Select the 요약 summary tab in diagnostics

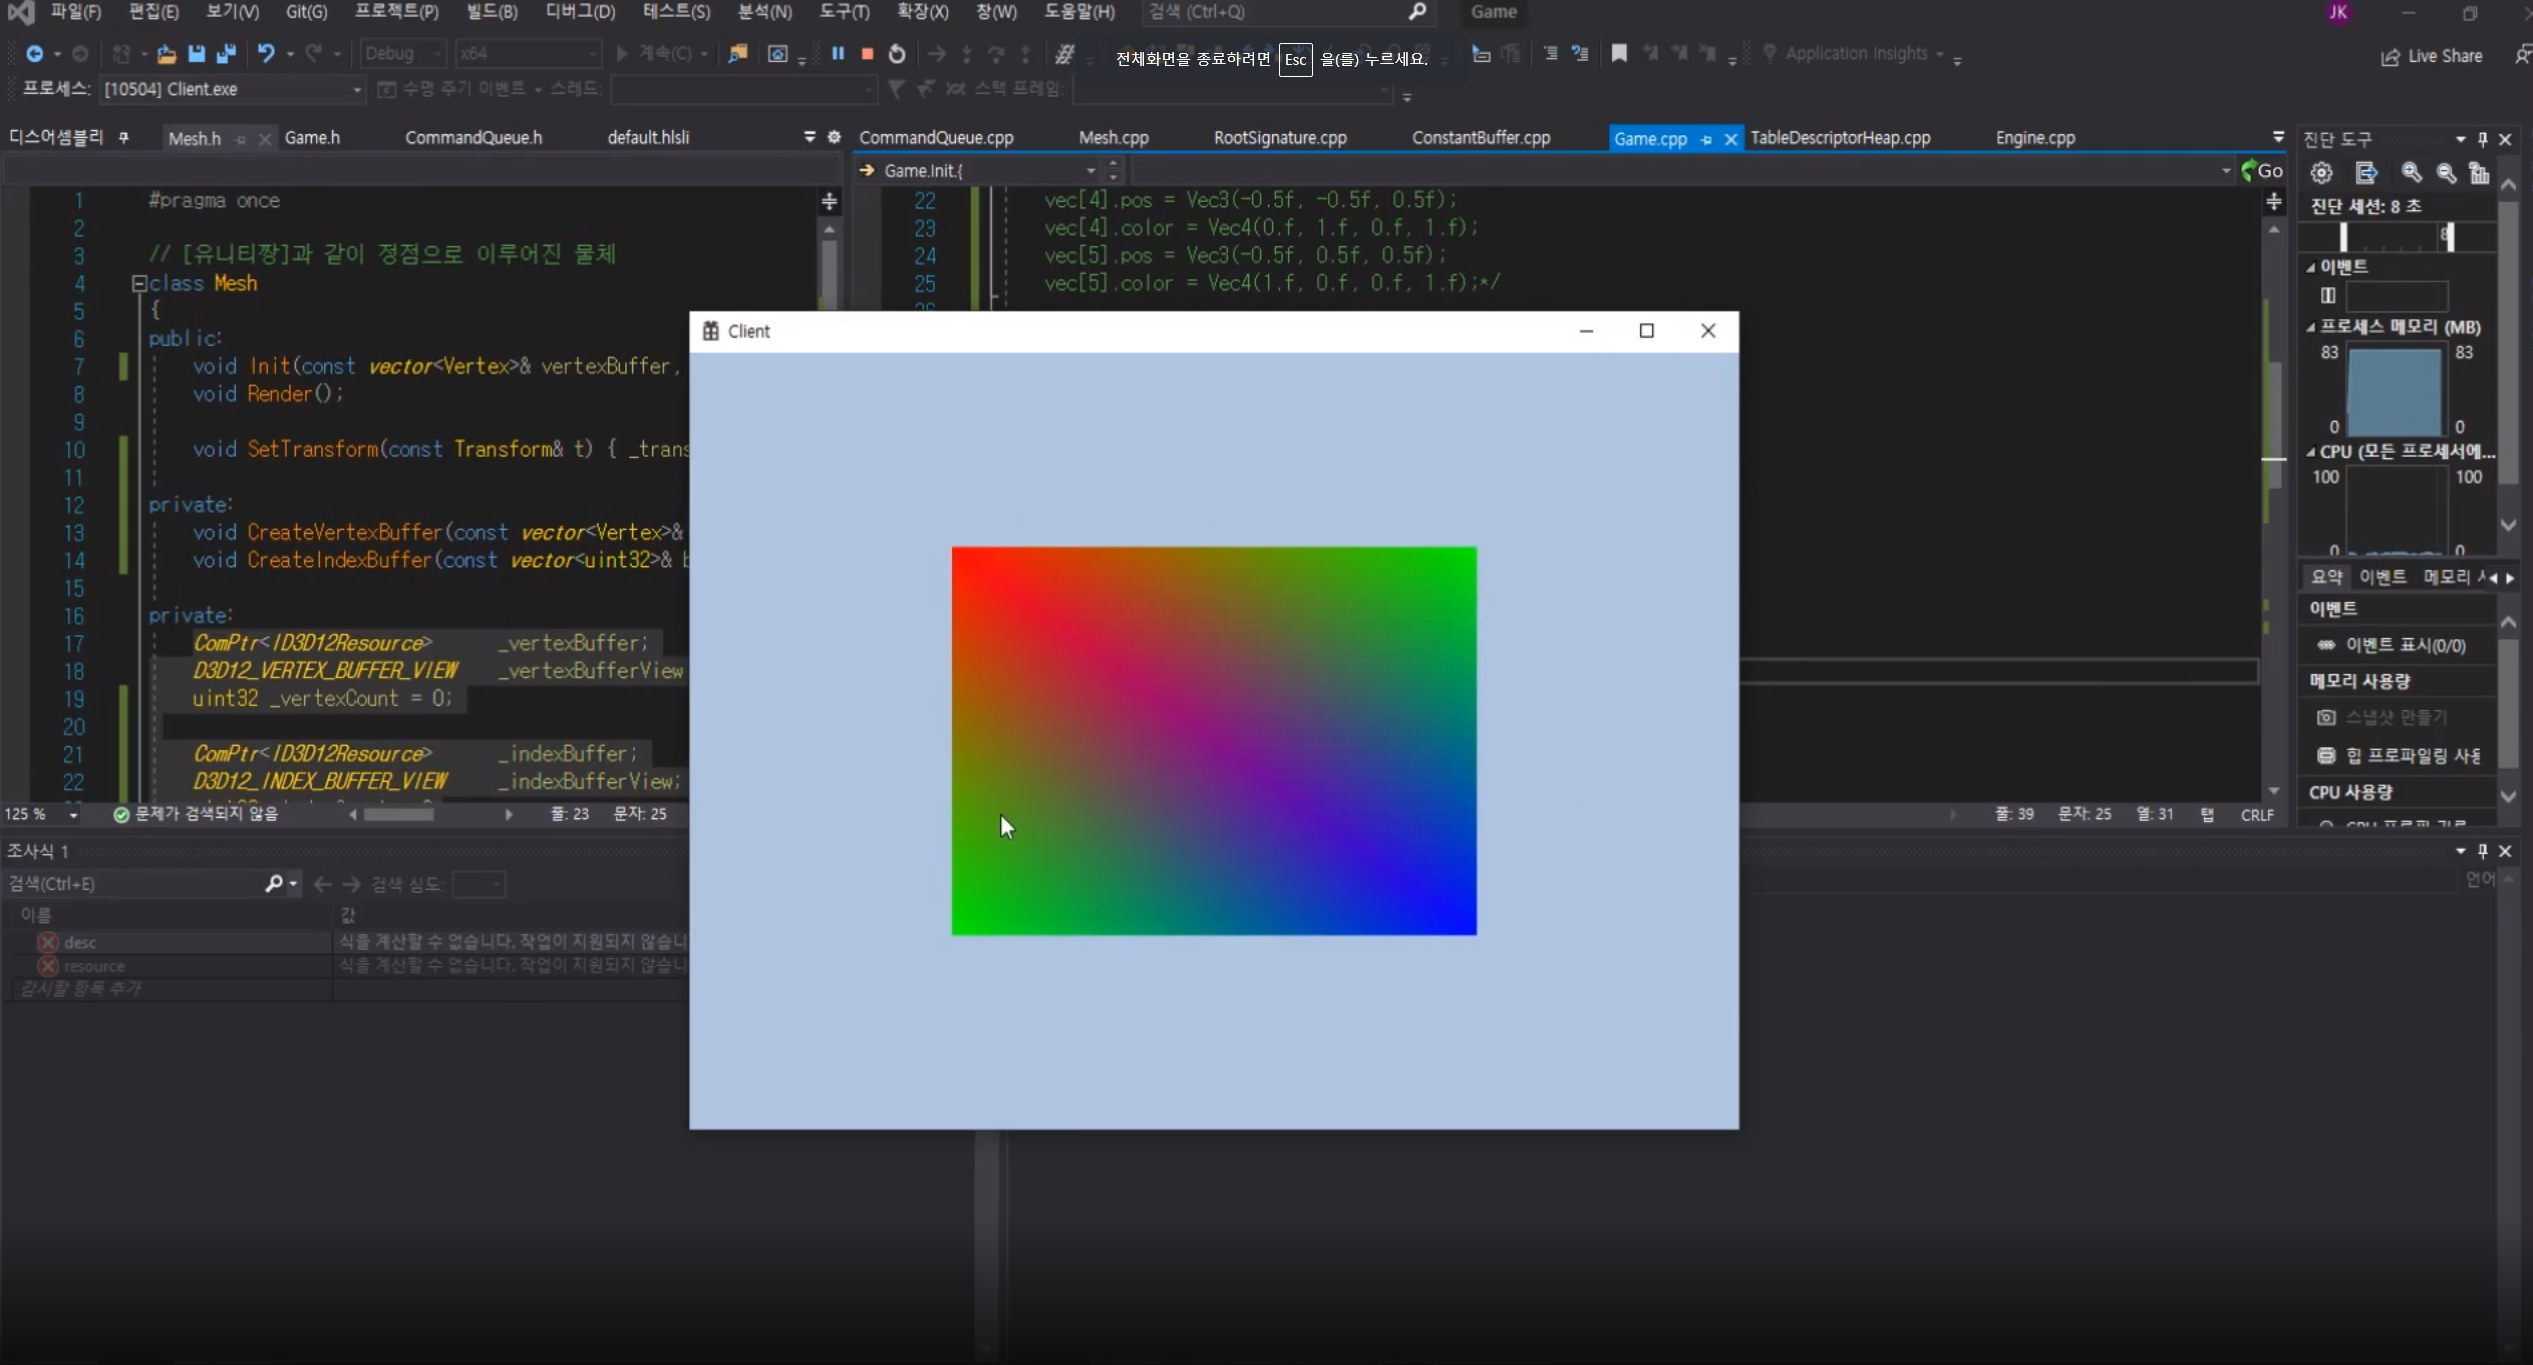pyautogui.click(x=2327, y=577)
